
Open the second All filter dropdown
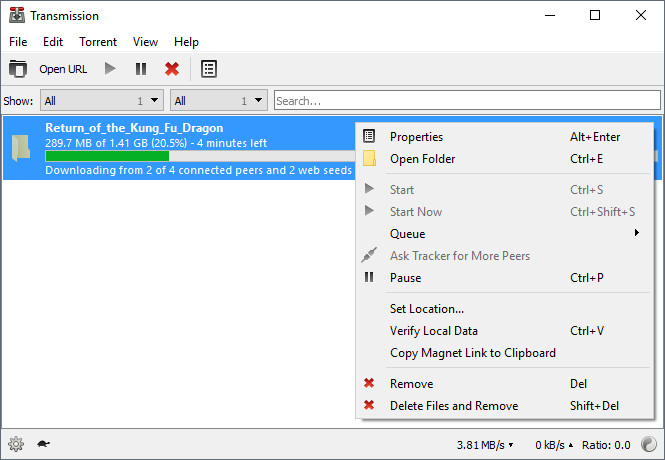(219, 100)
